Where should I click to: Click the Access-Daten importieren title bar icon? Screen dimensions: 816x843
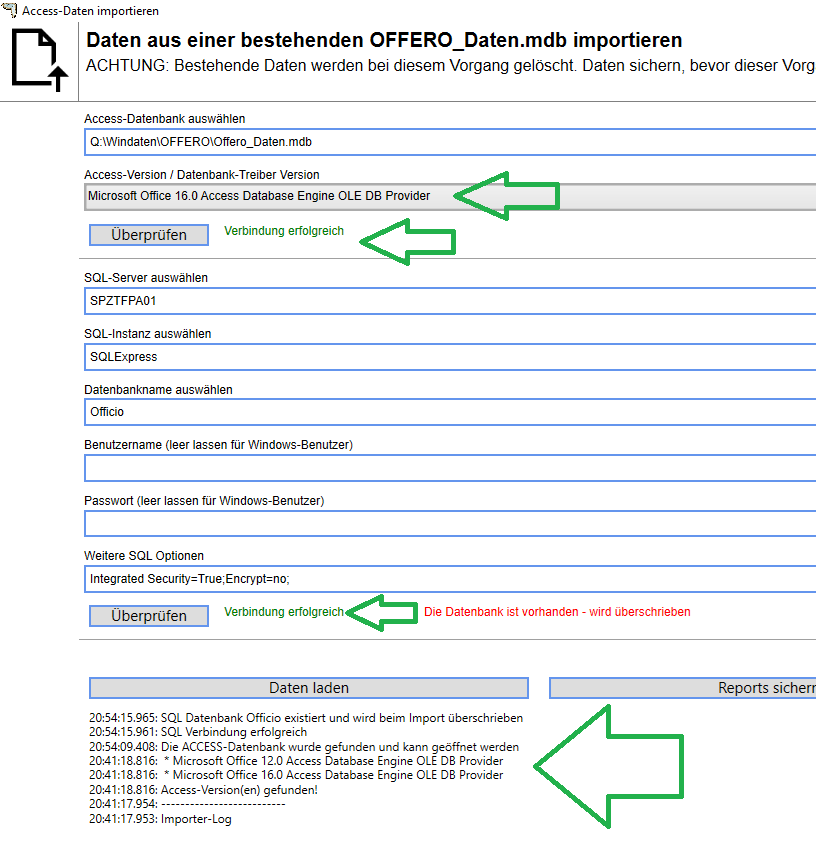[10, 9]
